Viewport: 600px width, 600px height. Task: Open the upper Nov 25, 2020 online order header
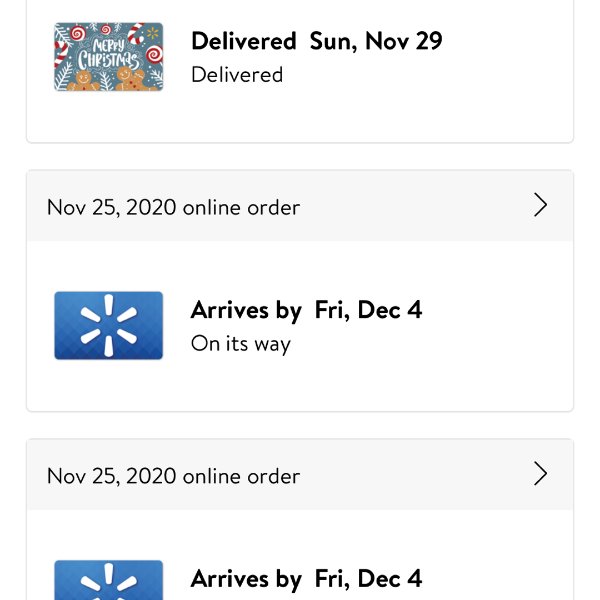click(300, 206)
